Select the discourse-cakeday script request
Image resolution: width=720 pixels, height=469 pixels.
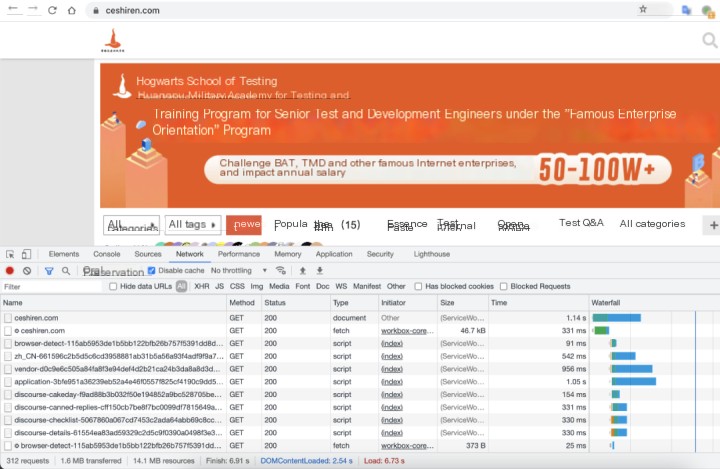click(360, 395)
